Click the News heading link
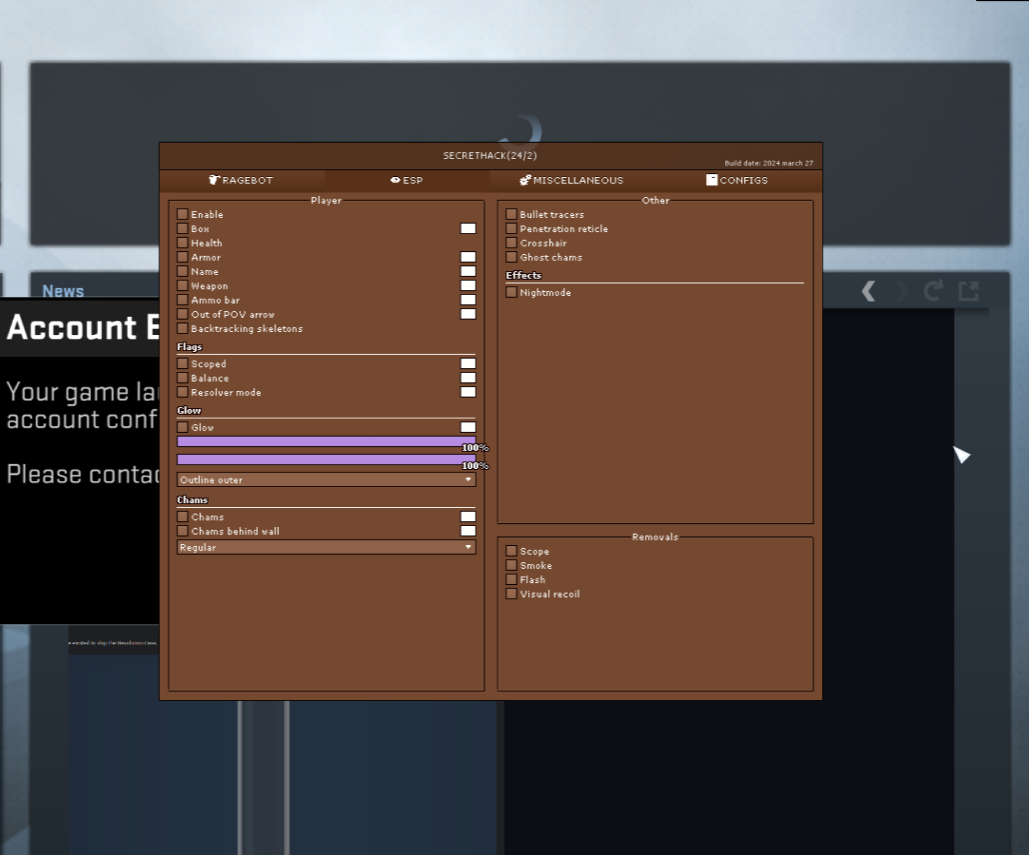 63,291
